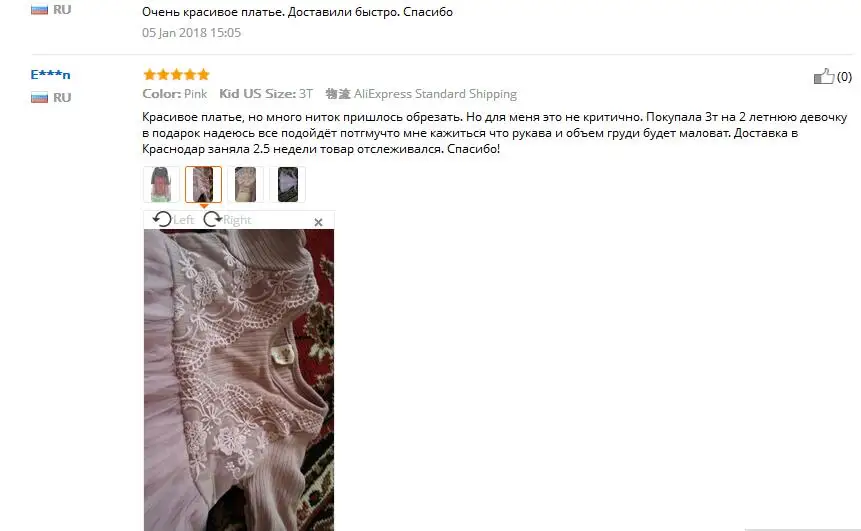Click the five-star rating of E***n's review
Viewport: 861px width, 531px height.
tap(176, 75)
